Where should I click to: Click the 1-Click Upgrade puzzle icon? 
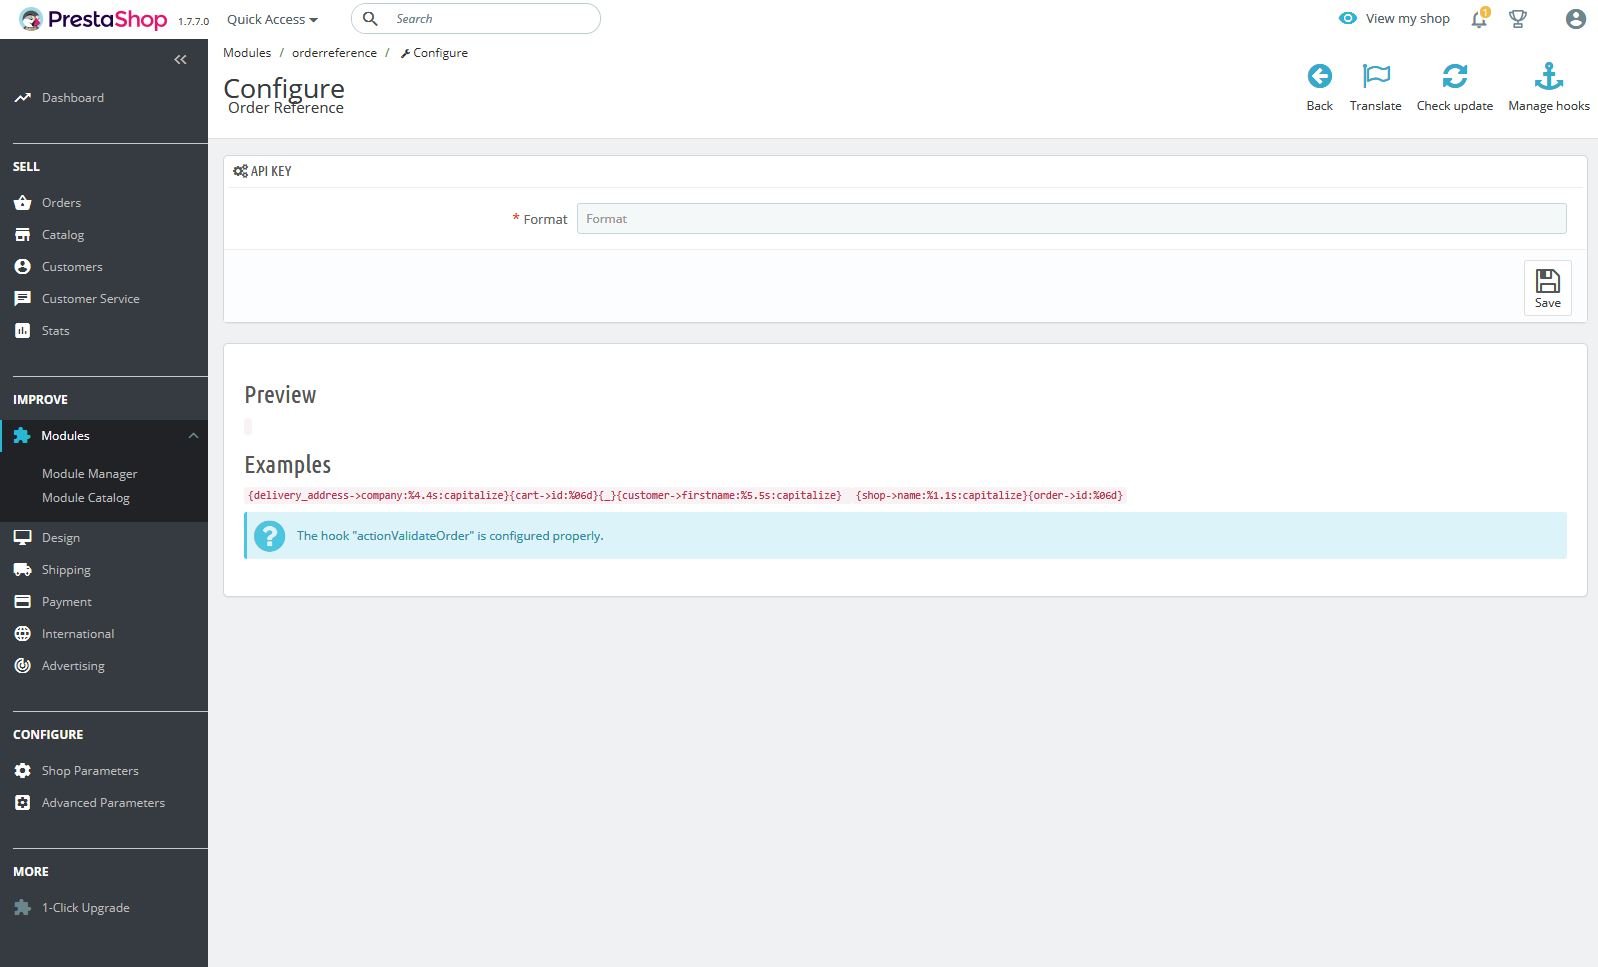pos(22,907)
